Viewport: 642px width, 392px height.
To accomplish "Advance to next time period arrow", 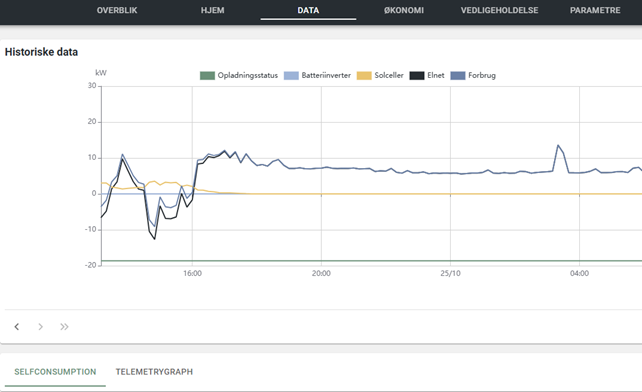I will tap(40, 326).
